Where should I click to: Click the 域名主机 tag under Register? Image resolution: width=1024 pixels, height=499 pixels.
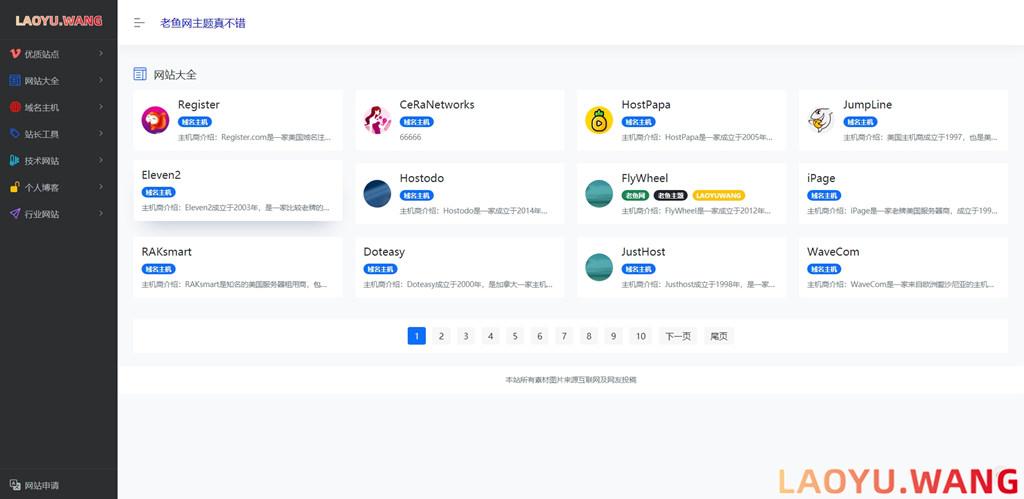[195, 121]
